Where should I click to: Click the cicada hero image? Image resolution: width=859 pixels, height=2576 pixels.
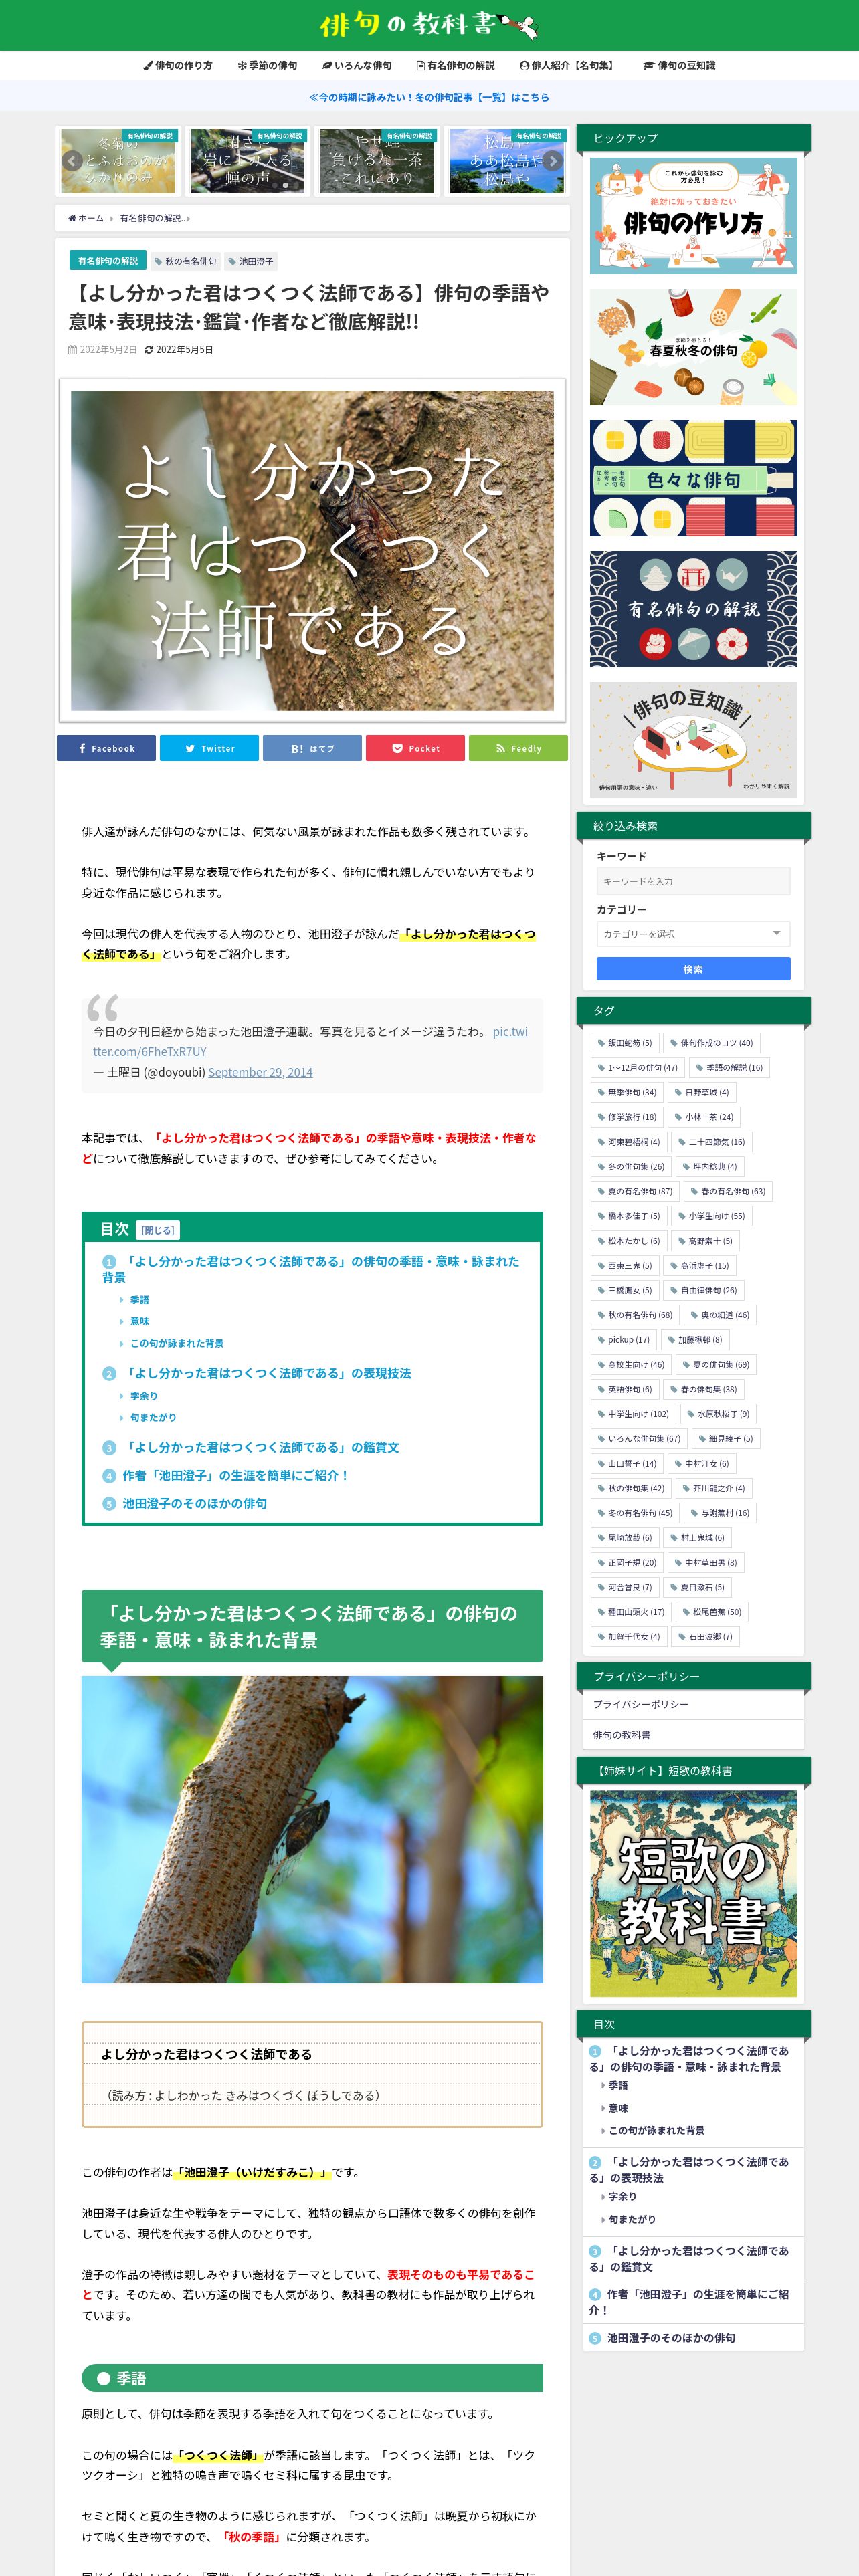[312, 551]
